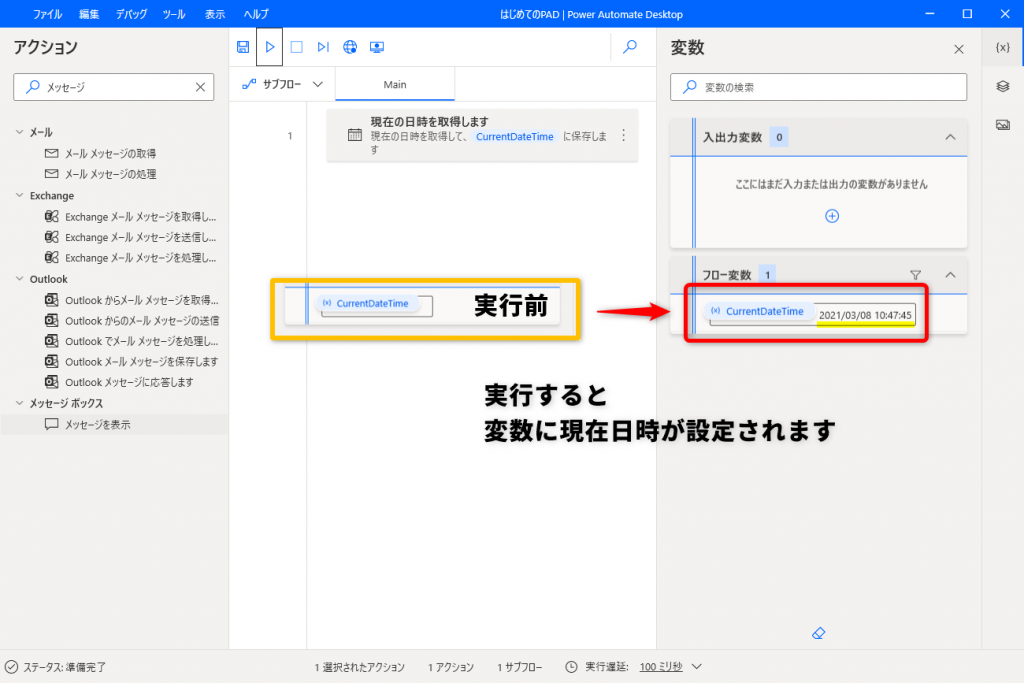Open the desktop recorder monitor icon
1024x683 pixels.
coord(377,47)
